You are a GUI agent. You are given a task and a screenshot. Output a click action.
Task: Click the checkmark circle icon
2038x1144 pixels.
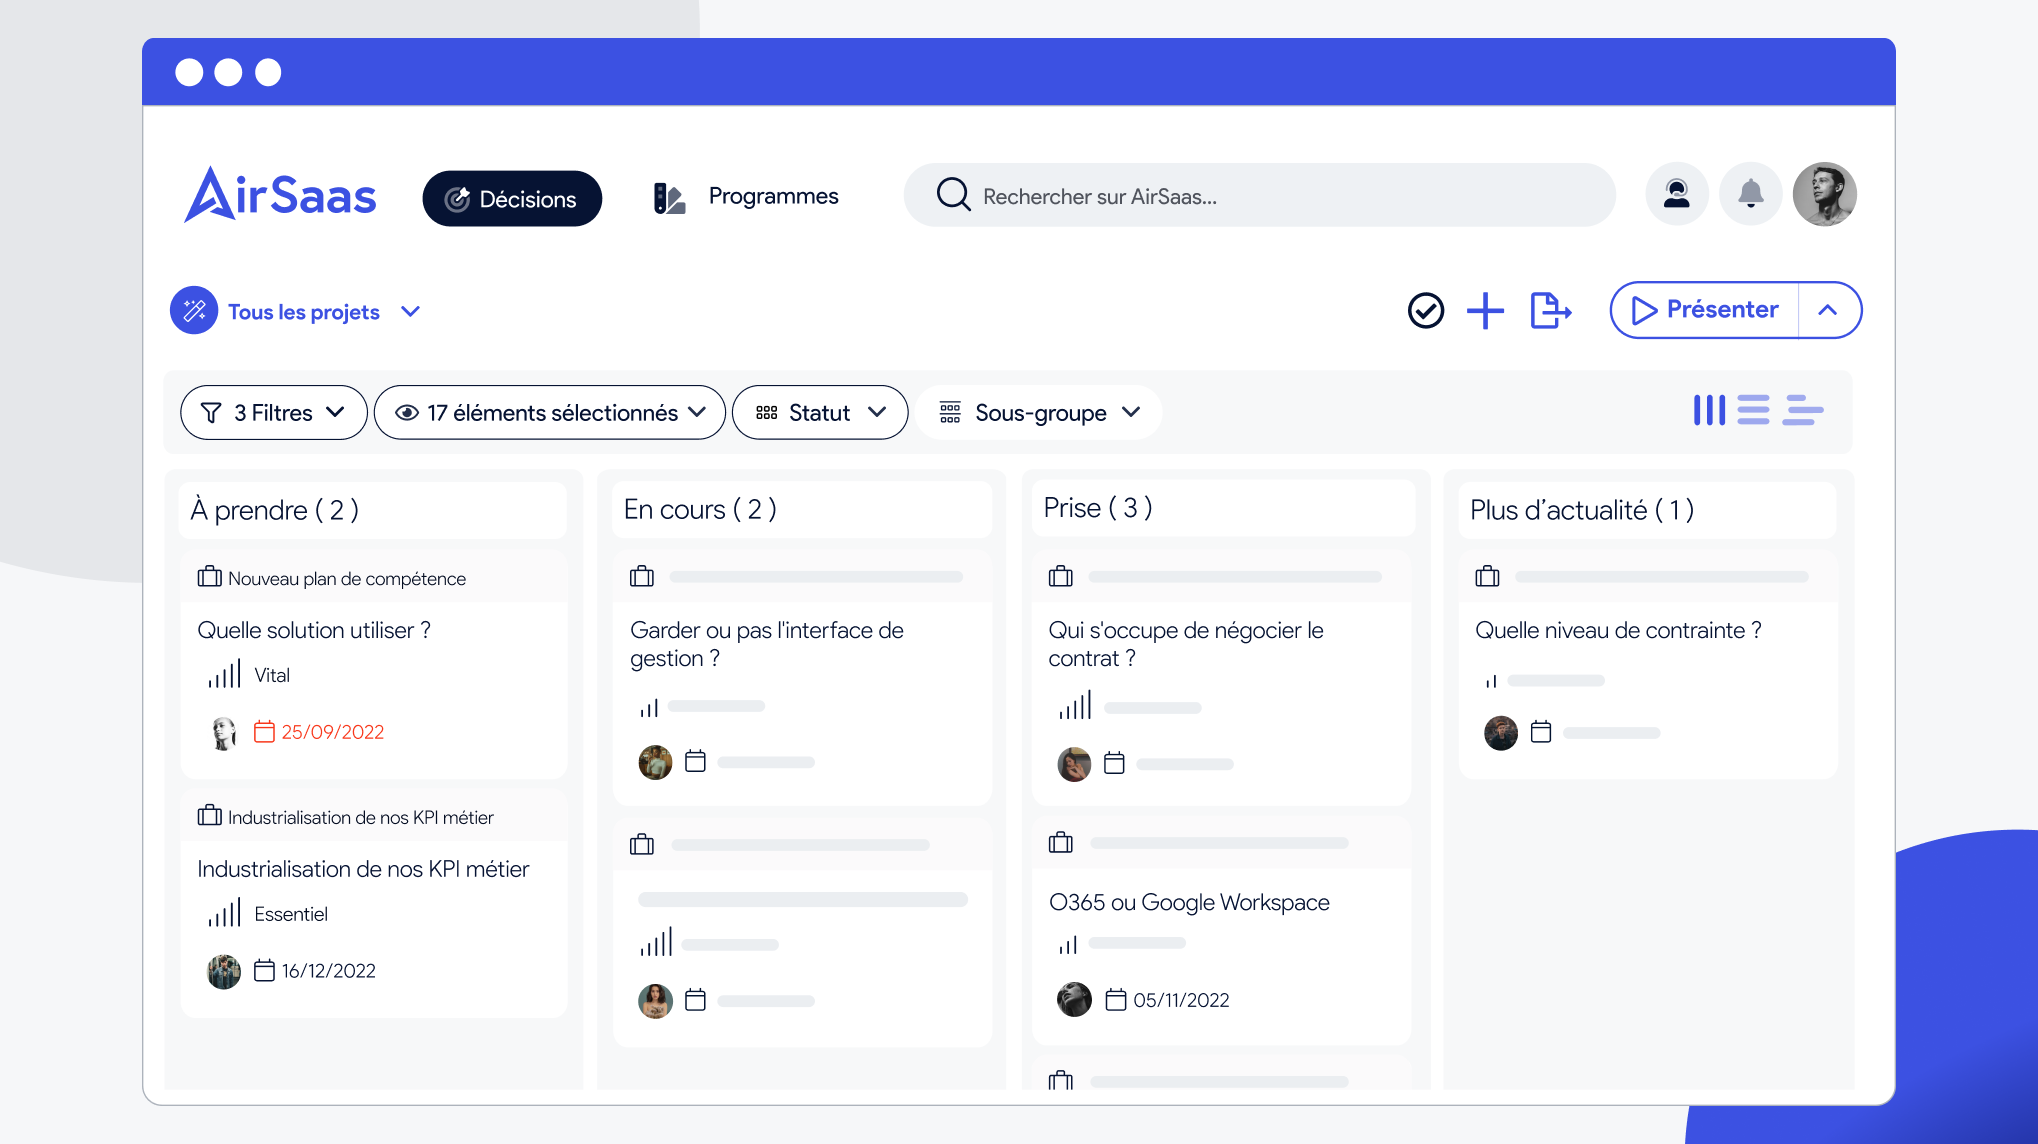(x=1426, y=311)
